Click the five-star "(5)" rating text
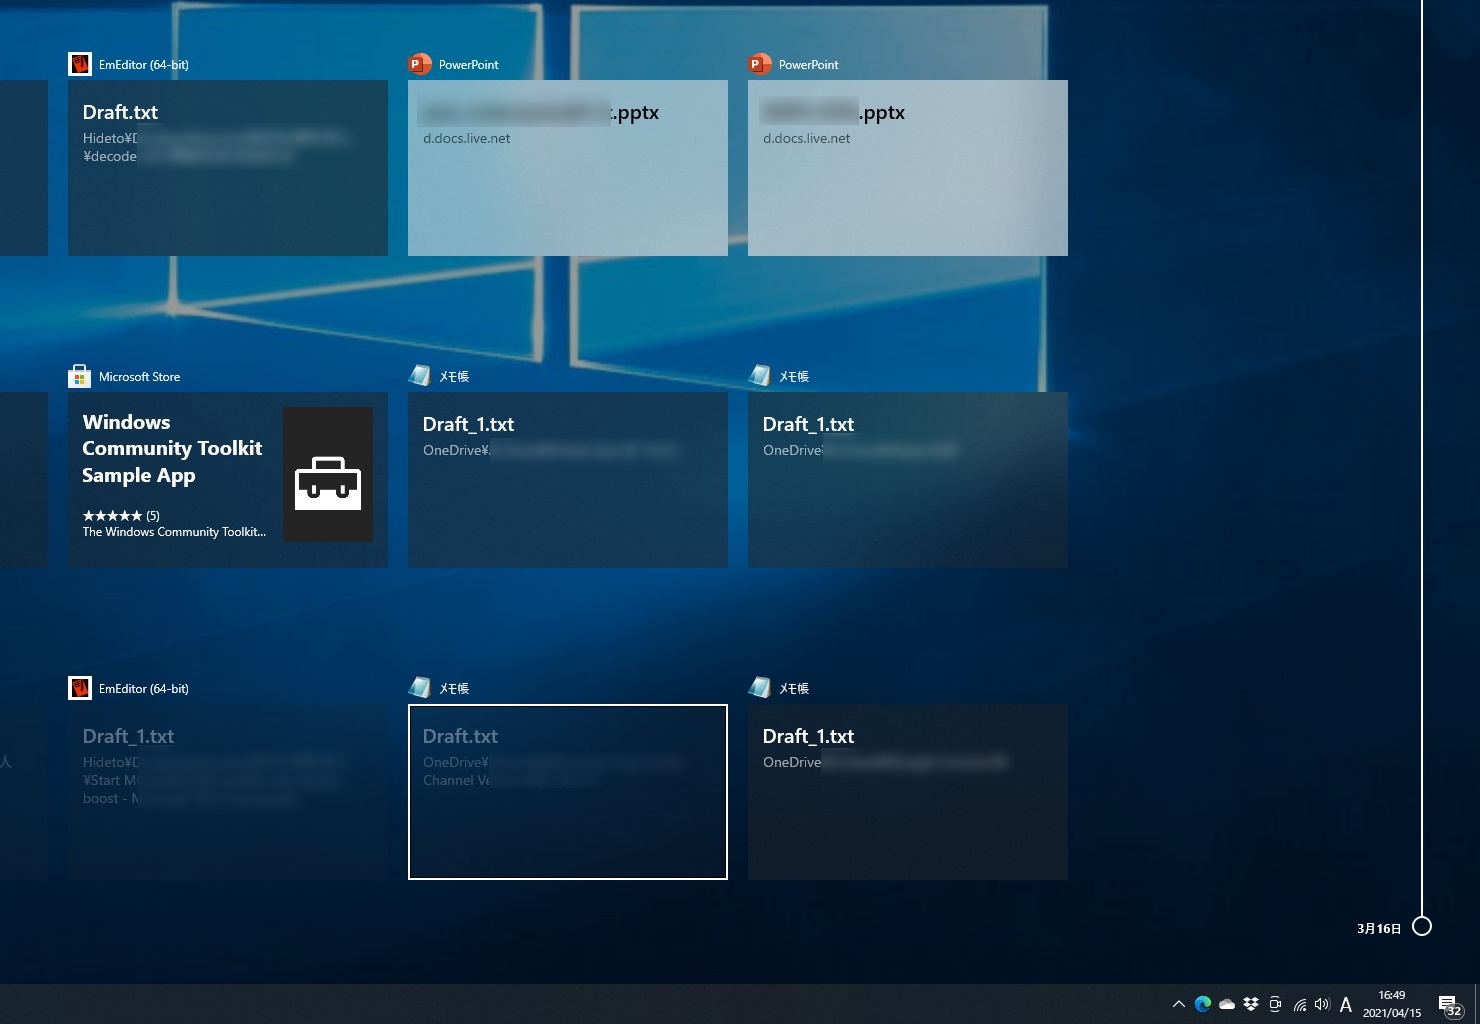The width and height of the screenshot is (1480, 1024). click(121, 516)
